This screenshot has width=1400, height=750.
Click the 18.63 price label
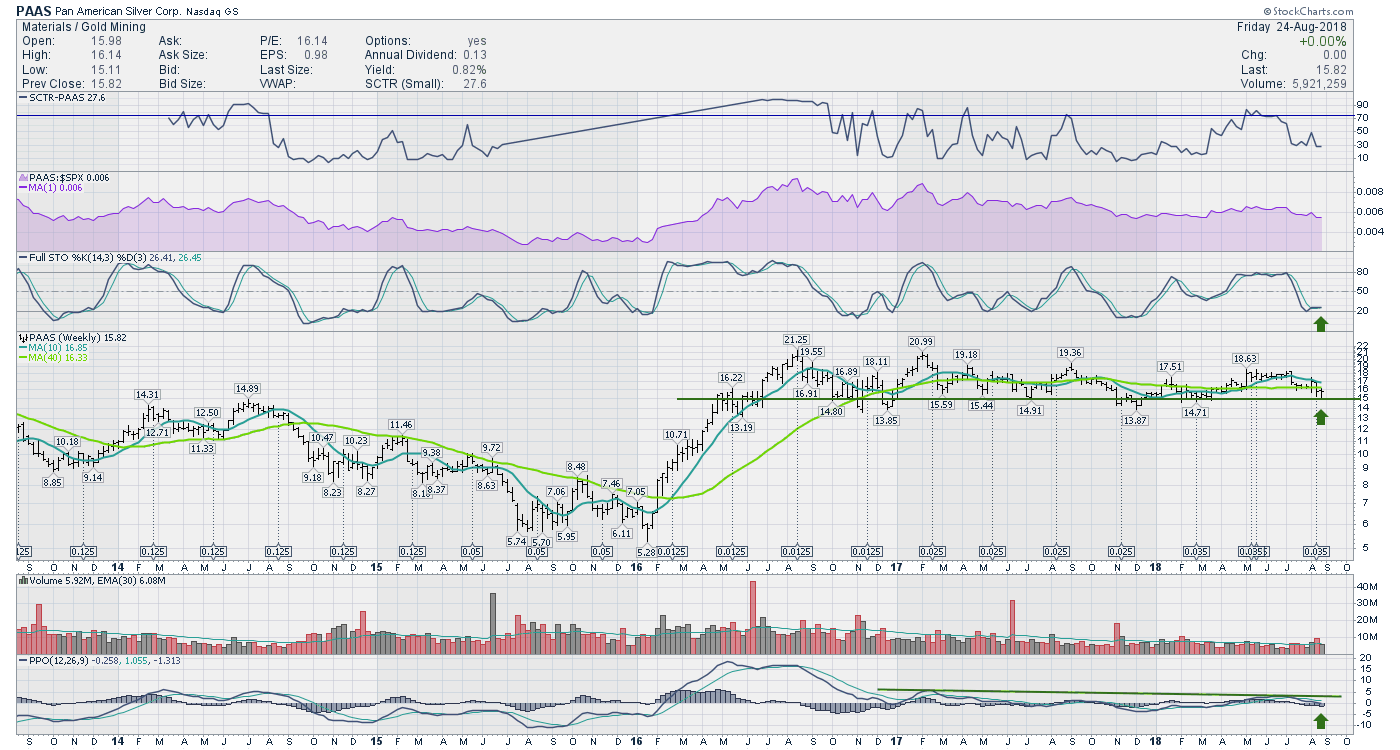click(1245, 358)
